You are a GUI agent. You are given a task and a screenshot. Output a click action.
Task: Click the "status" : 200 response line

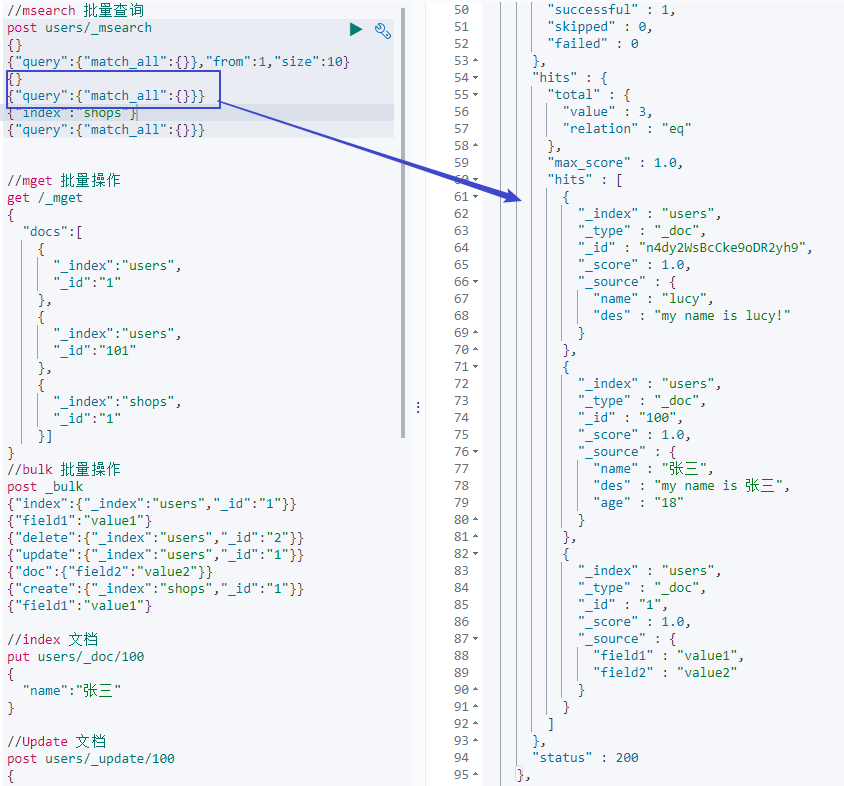click(x=585, y=758)
